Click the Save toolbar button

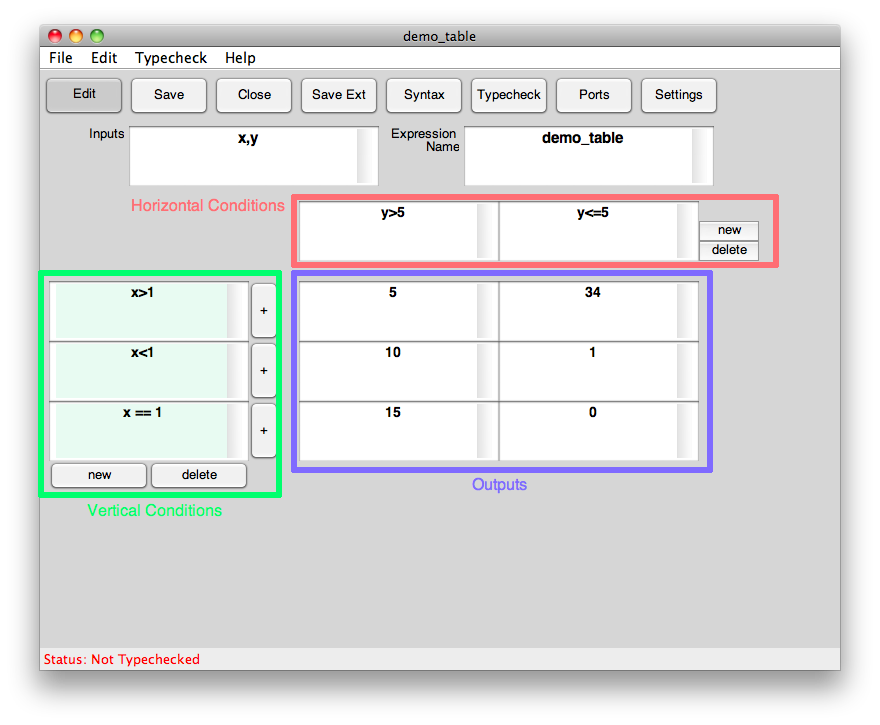[169, 95]
